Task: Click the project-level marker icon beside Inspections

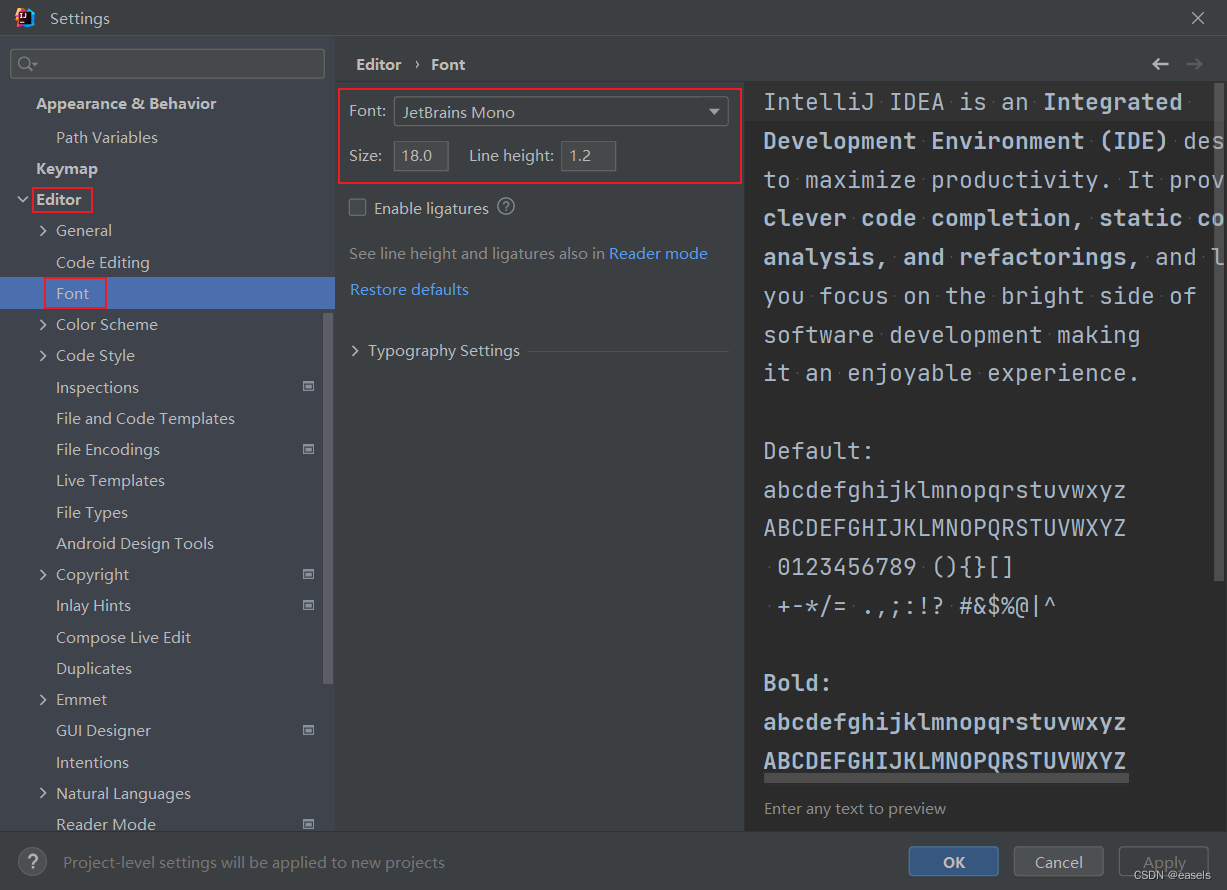Action: 309,386
